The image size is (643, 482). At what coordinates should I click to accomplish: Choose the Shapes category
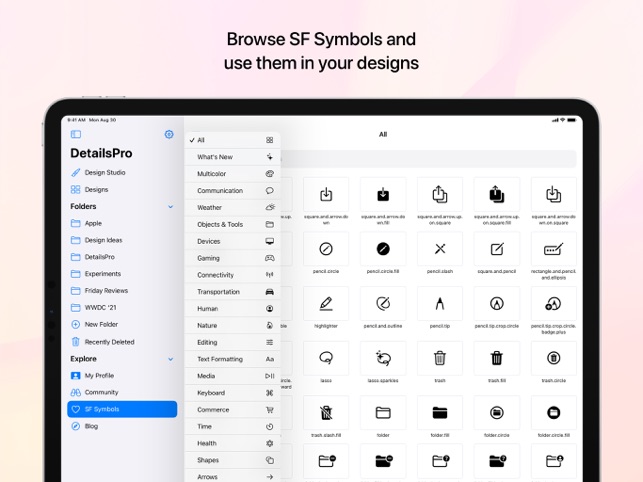[x=233, y=460]
